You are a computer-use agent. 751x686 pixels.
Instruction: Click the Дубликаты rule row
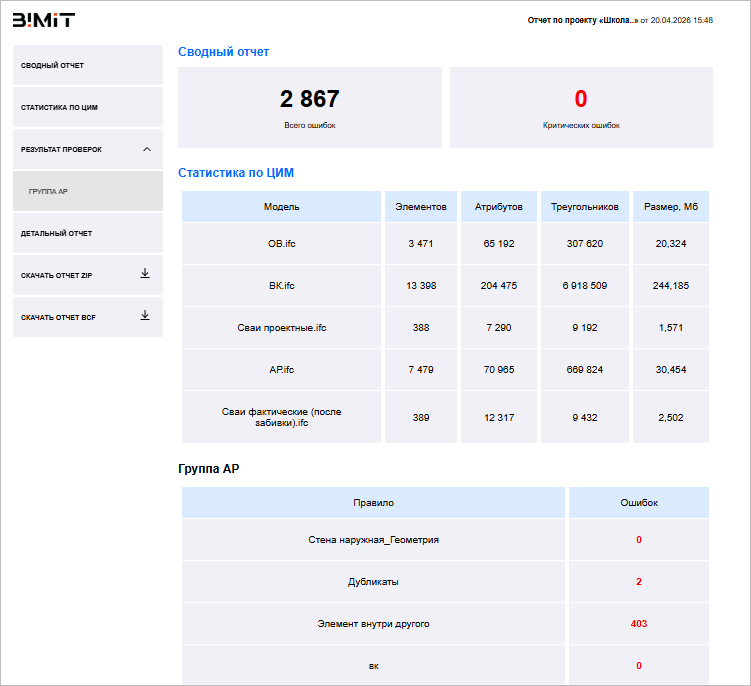tap(374, 581)
